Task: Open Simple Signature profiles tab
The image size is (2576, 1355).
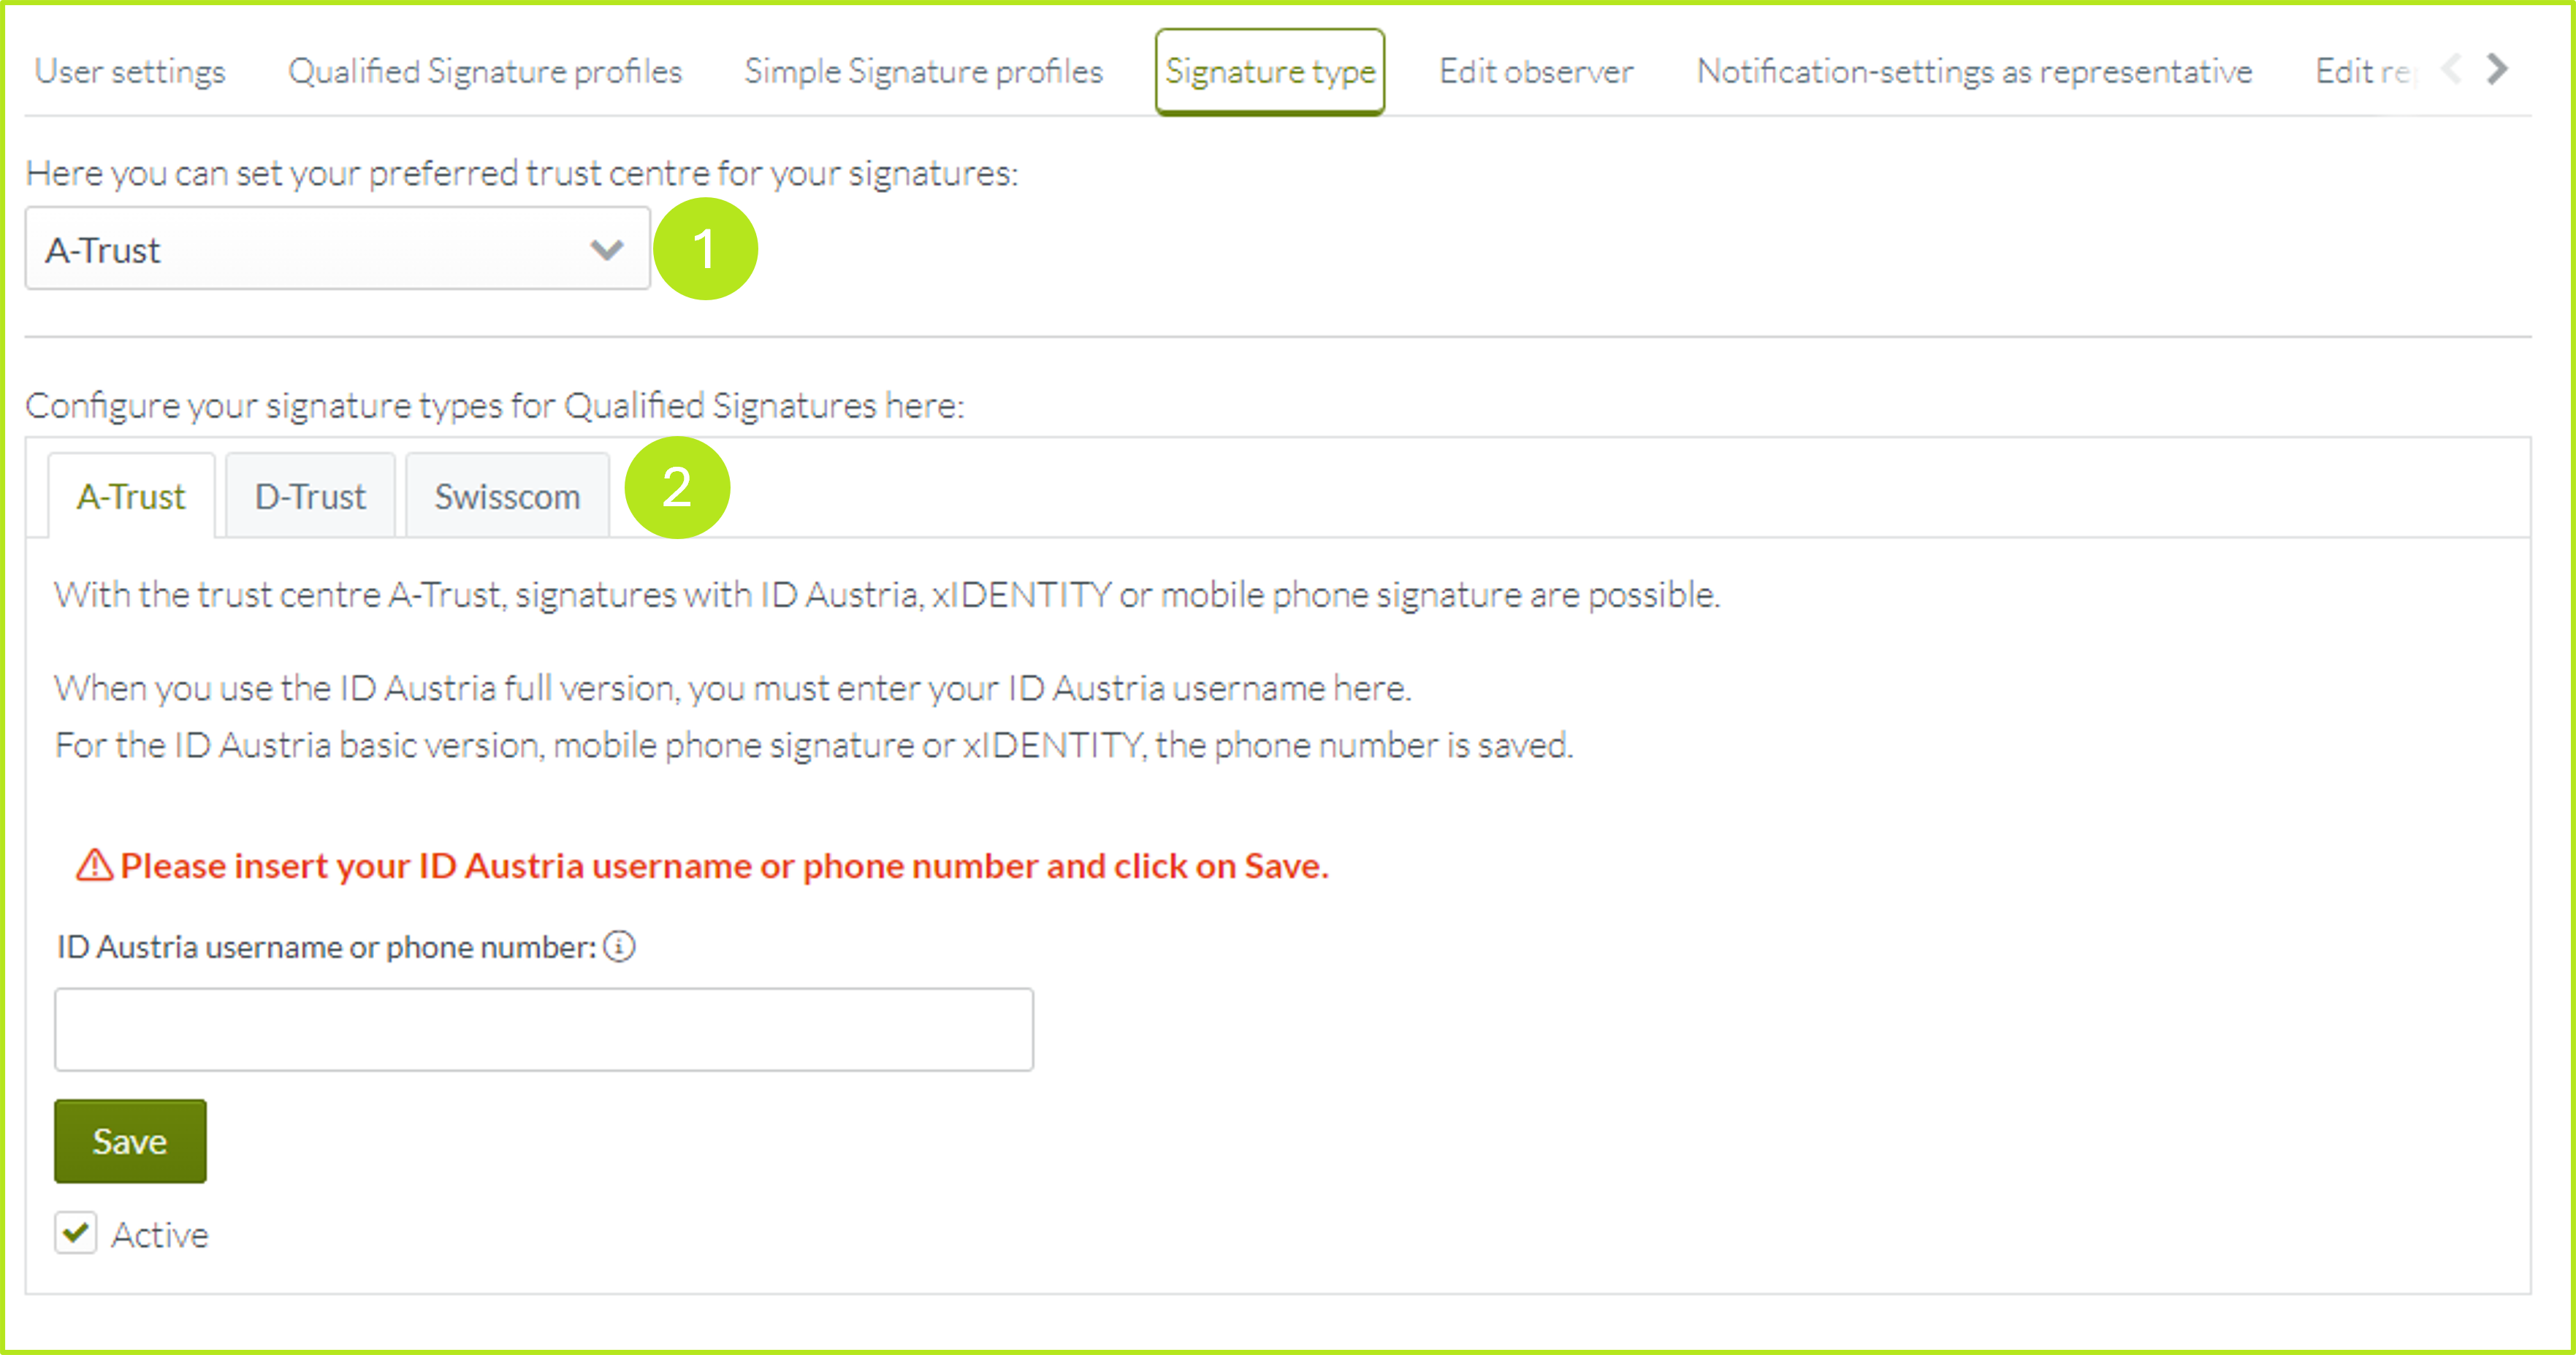Action: 923,71
